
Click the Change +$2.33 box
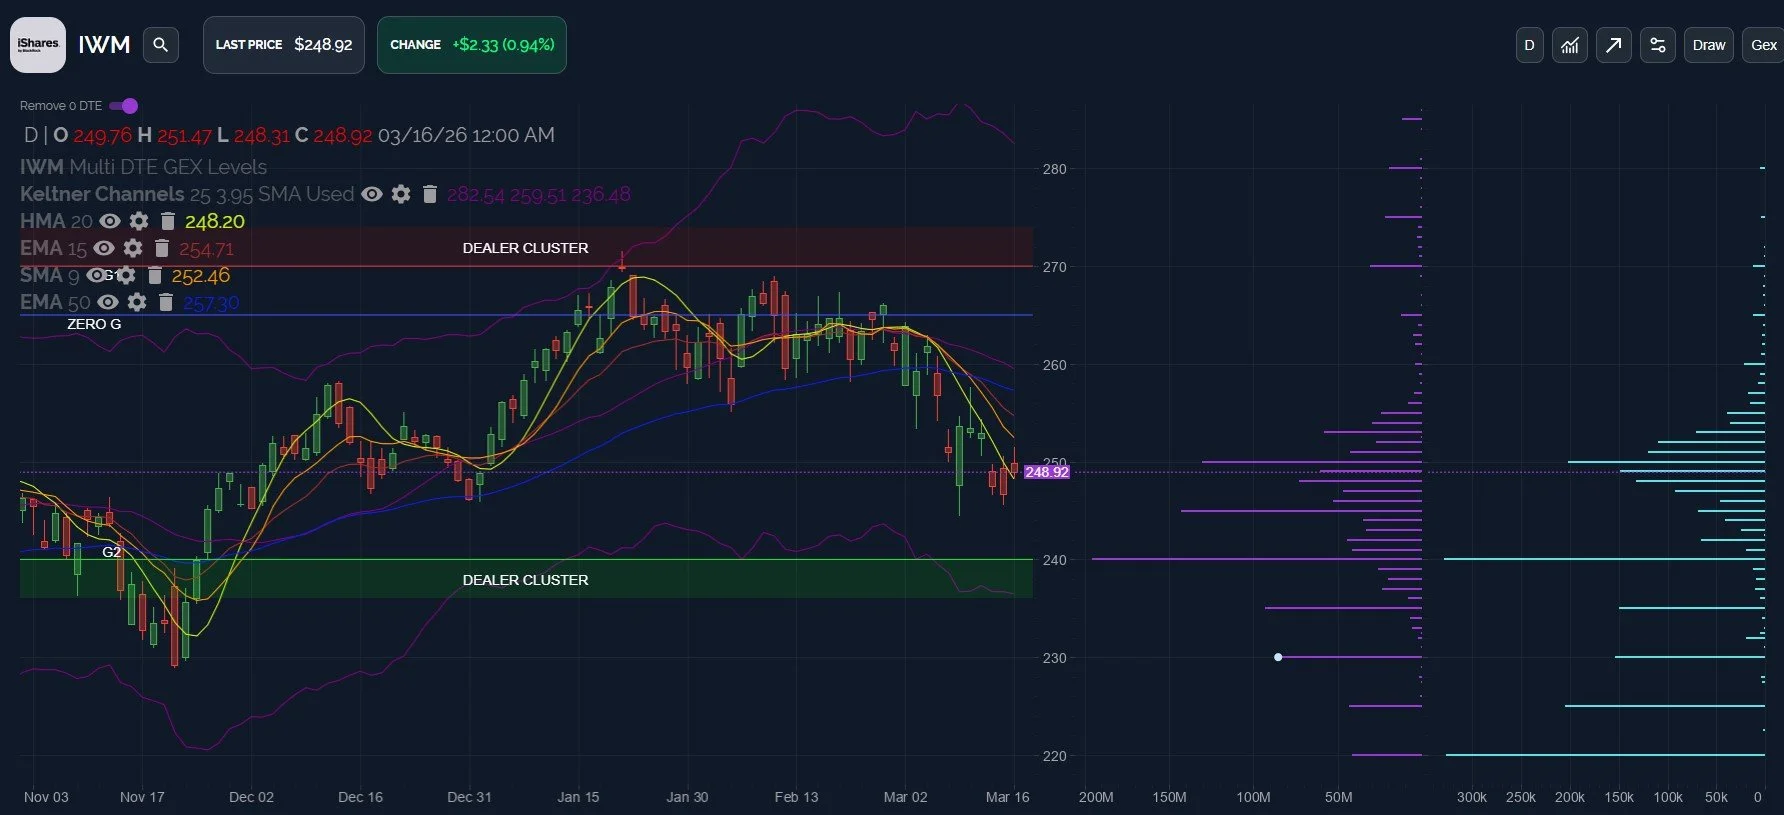pyautogui.click(x=472, y=45)
